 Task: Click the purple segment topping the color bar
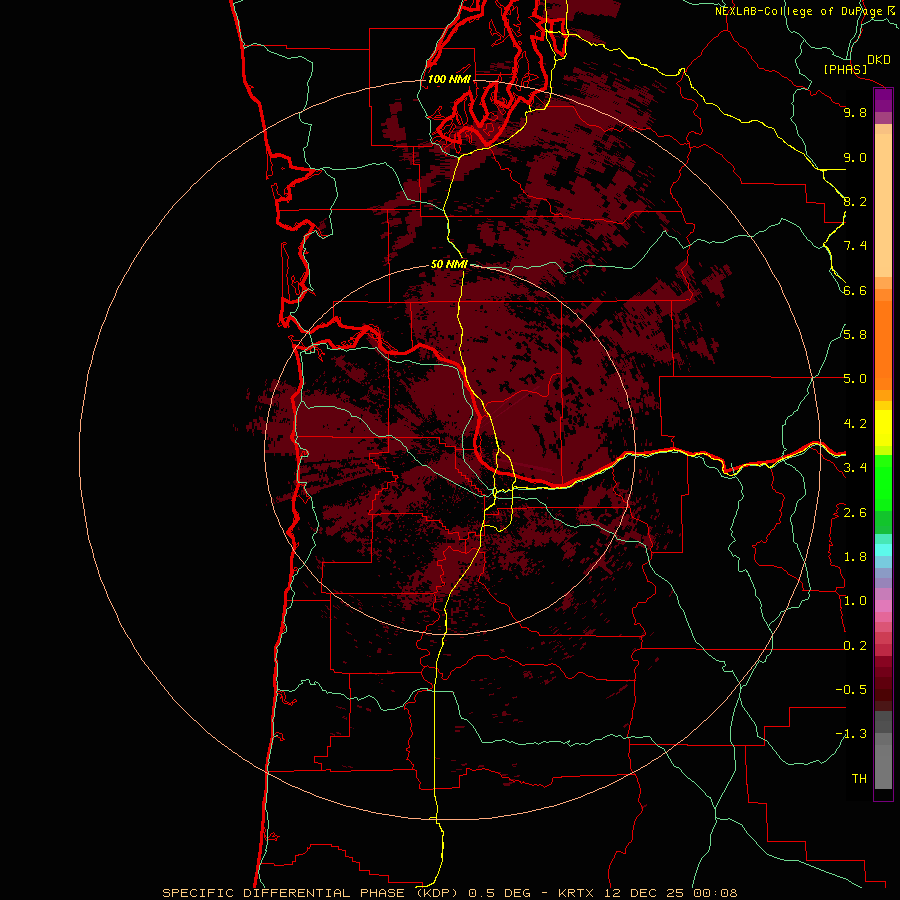883,101
